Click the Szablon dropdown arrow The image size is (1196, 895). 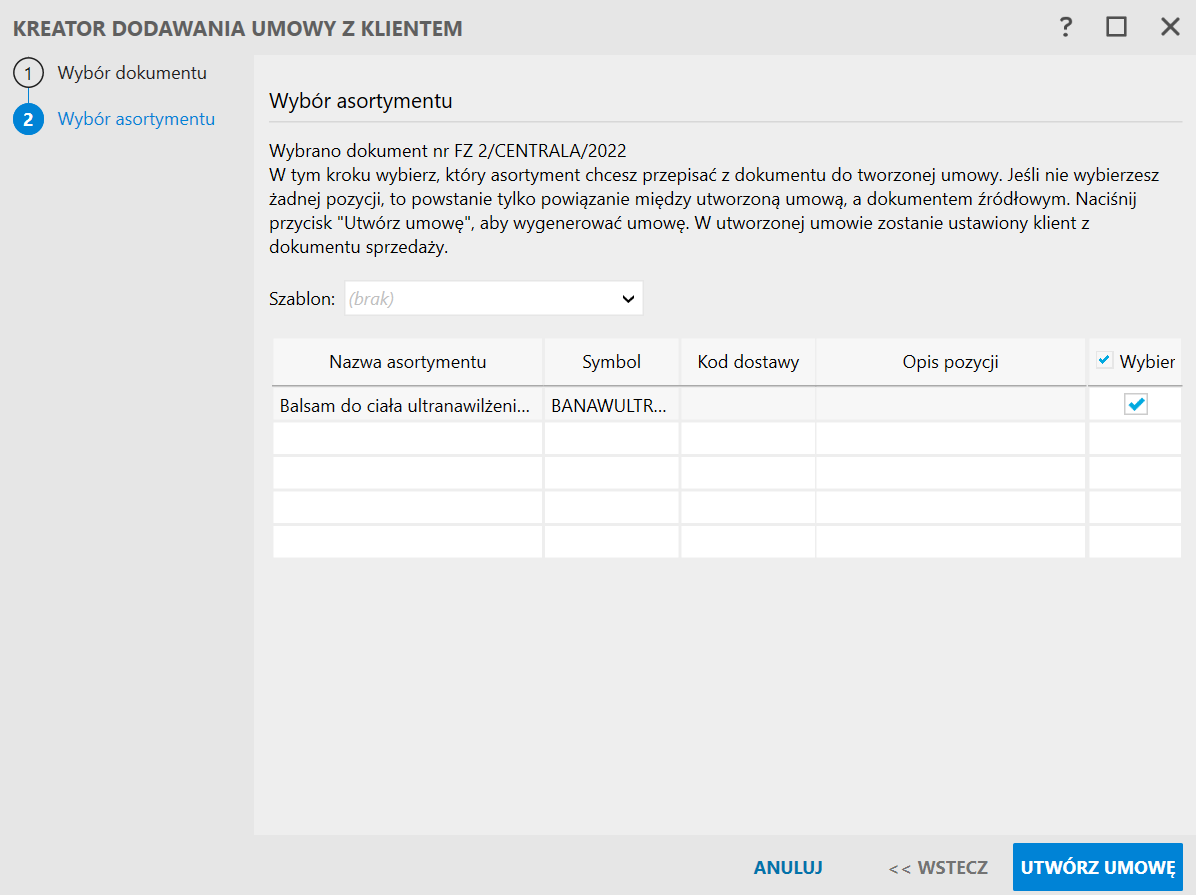click(x=628, y=298)
